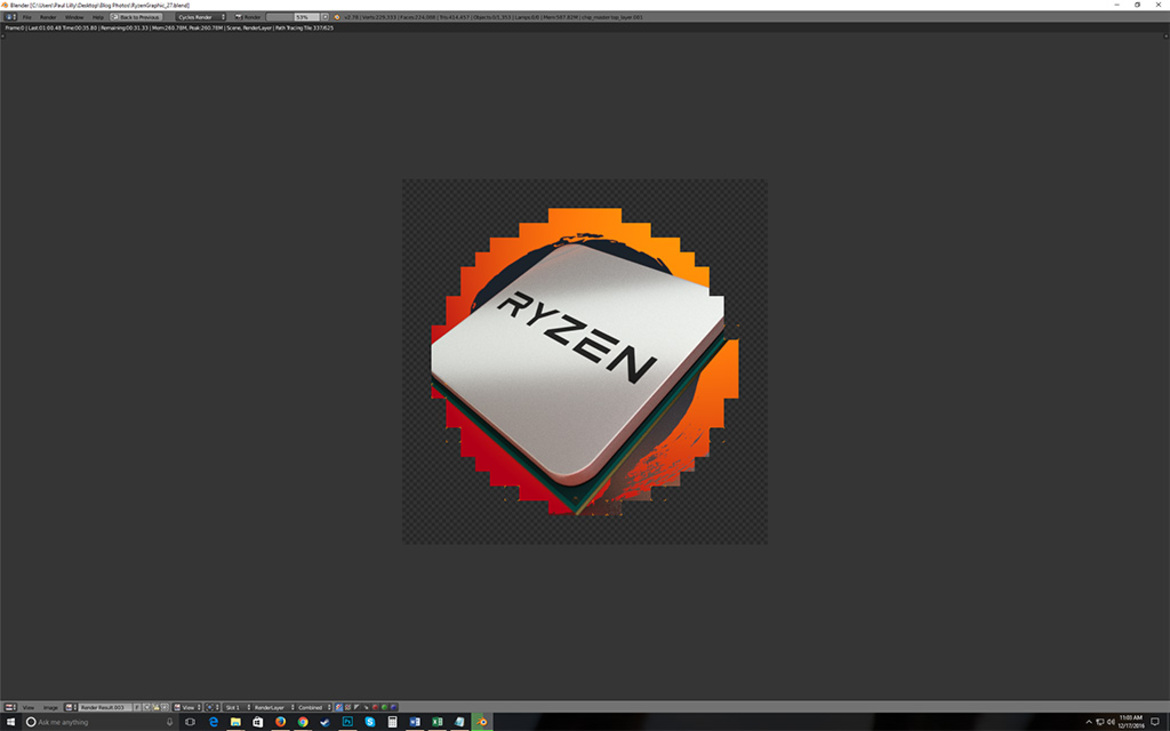Toggle color and alpha channel display
The height and width of the screenshot is (731, 1170).
(339, 707)
